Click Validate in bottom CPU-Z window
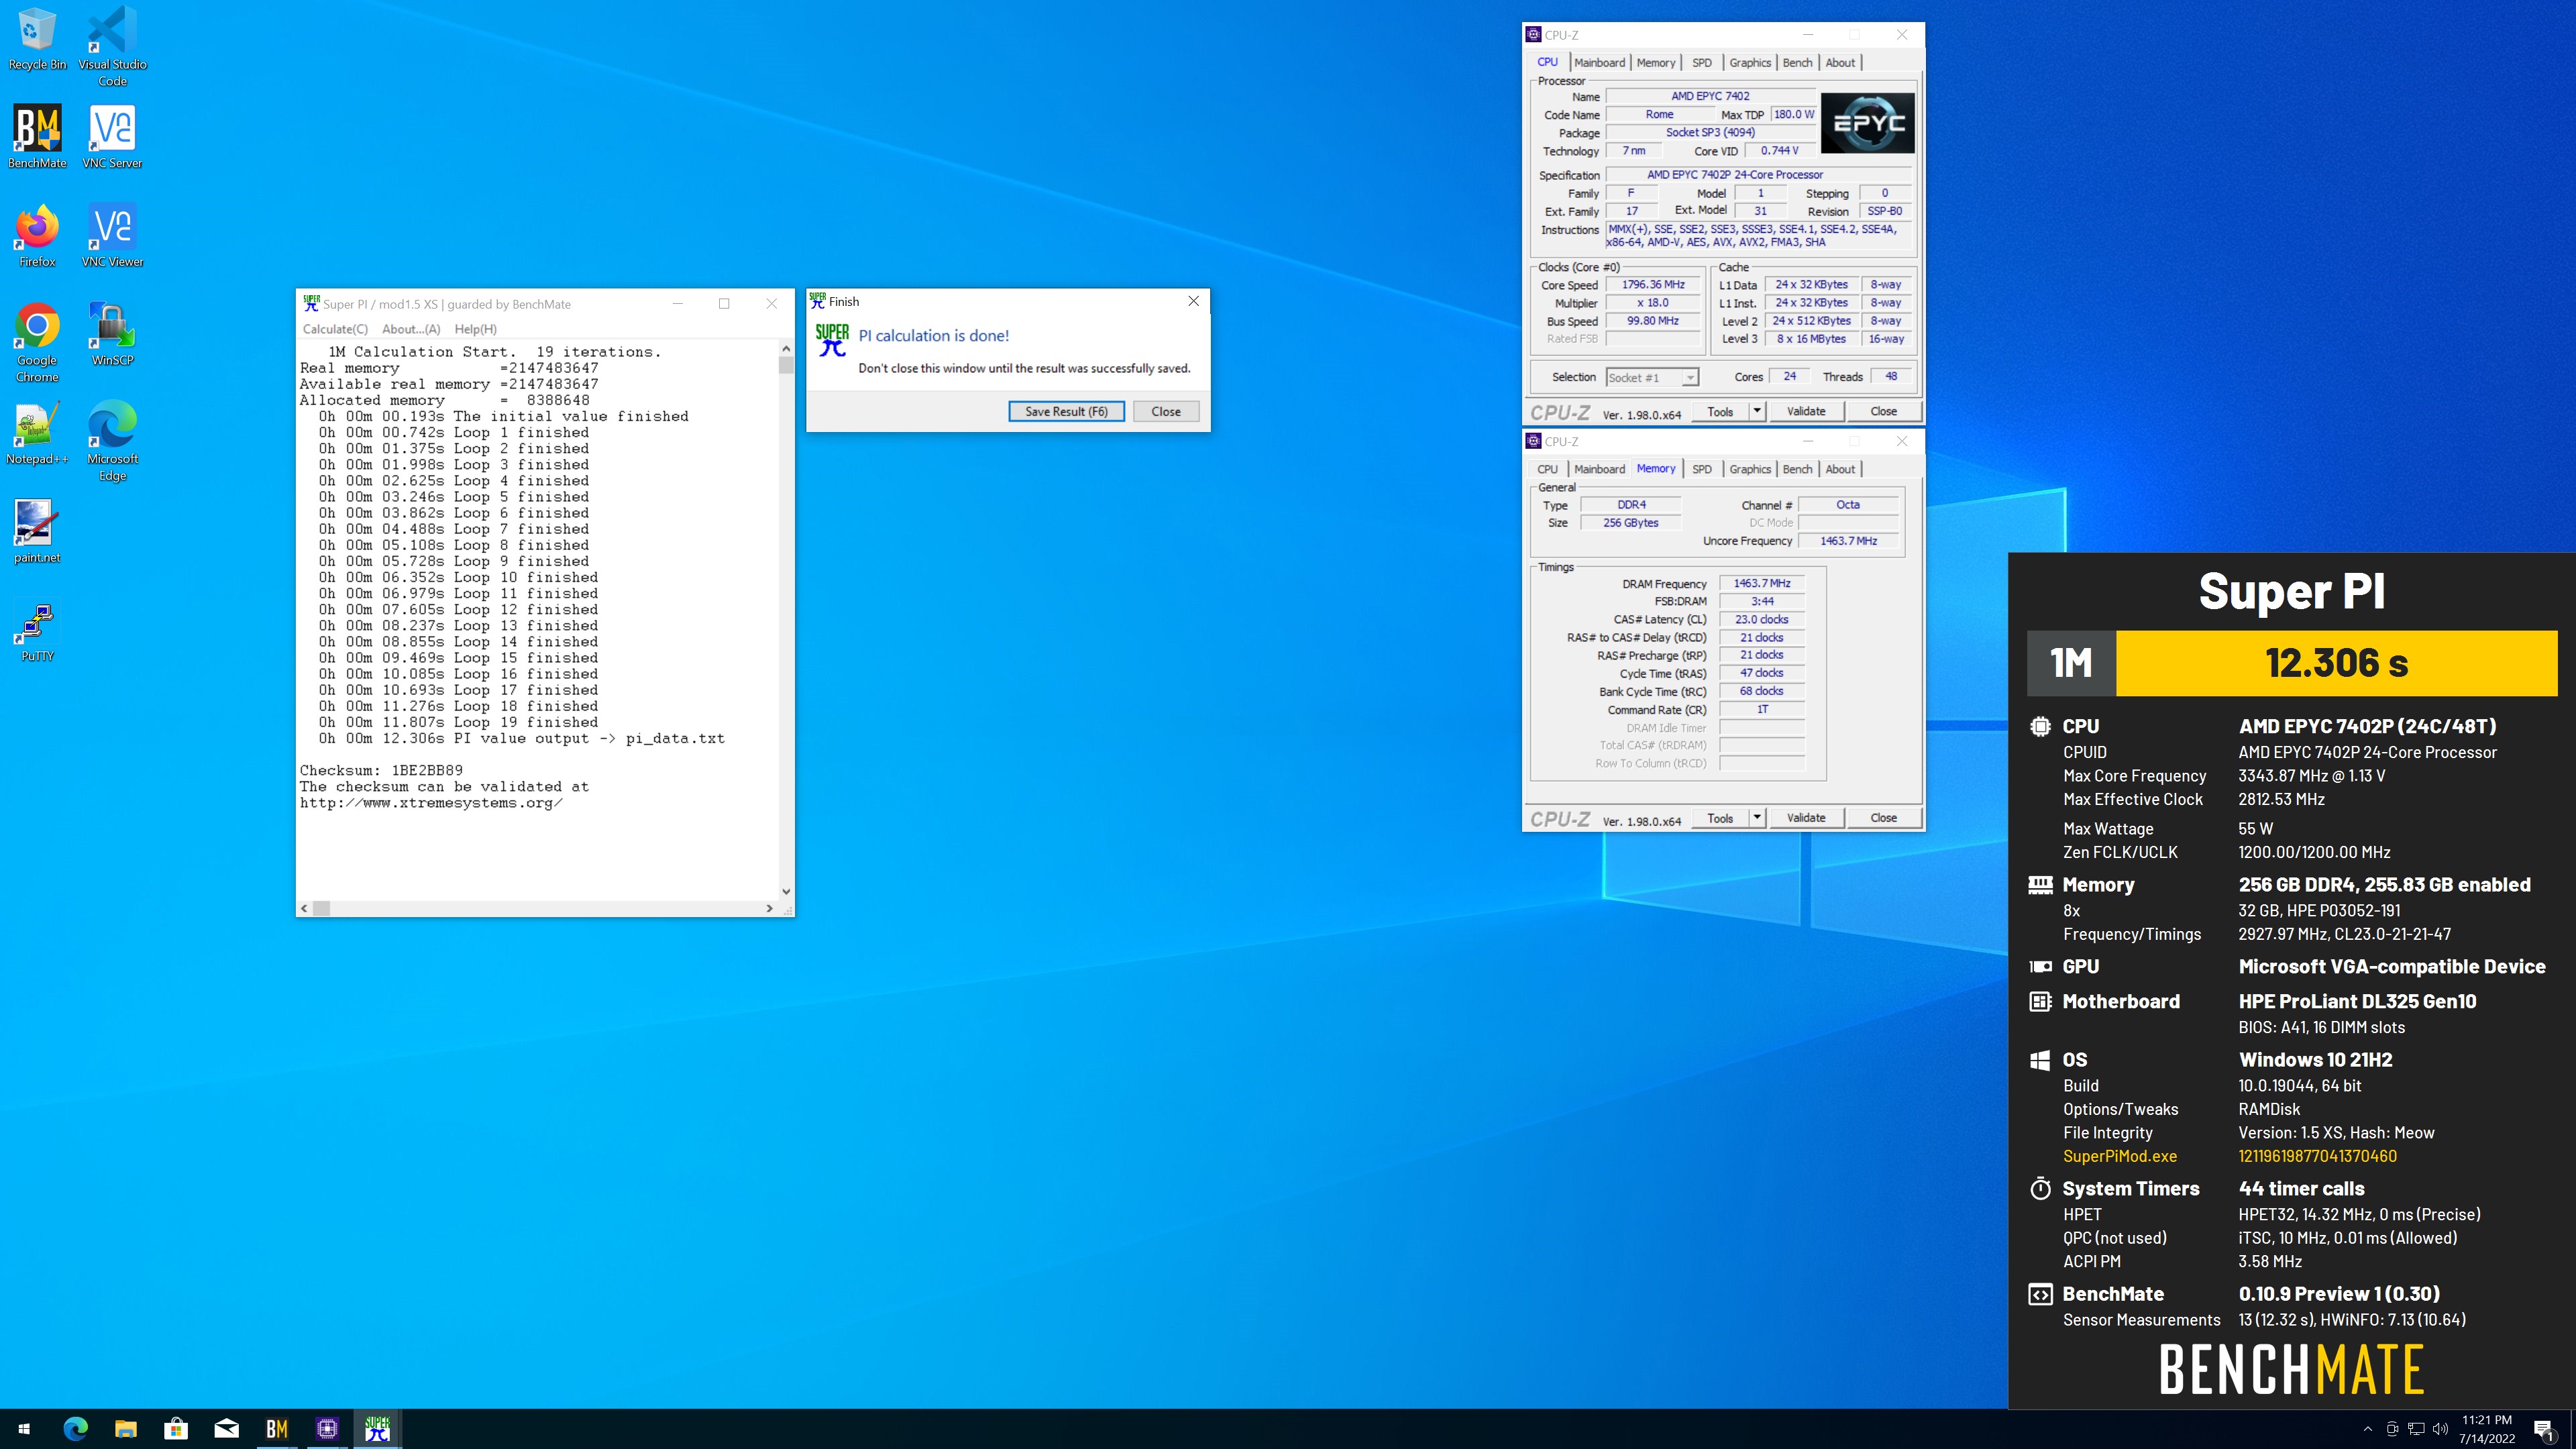This screenshot has width=2576, height=1449. coord(1806,818)
